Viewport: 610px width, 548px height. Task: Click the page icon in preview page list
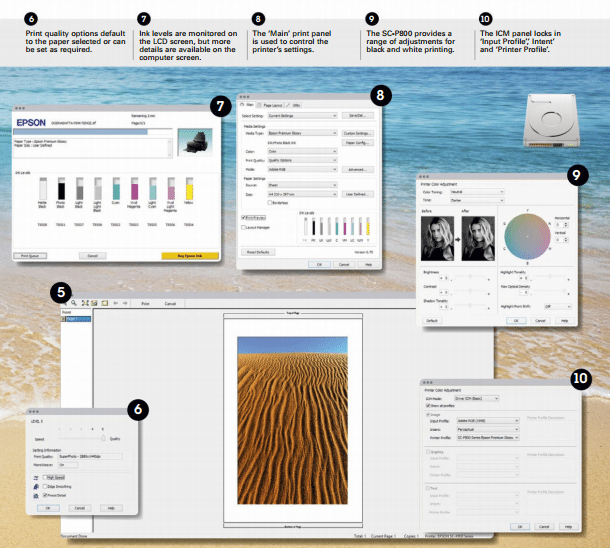63,319
